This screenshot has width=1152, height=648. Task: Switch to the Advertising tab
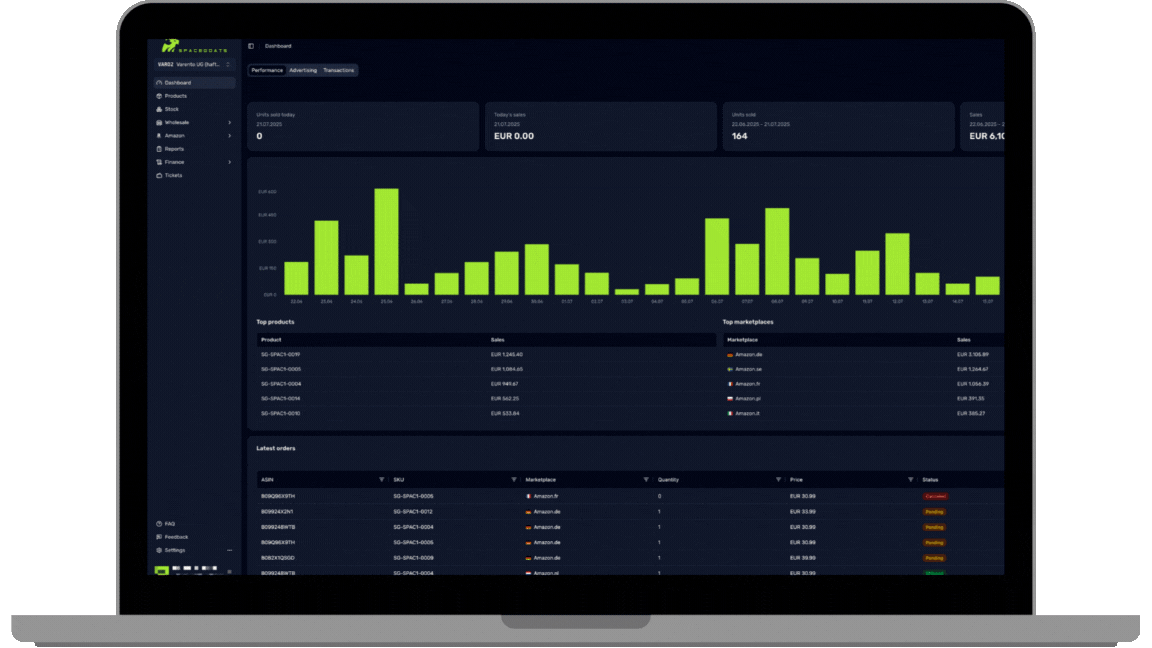click(x=303, y=70)
